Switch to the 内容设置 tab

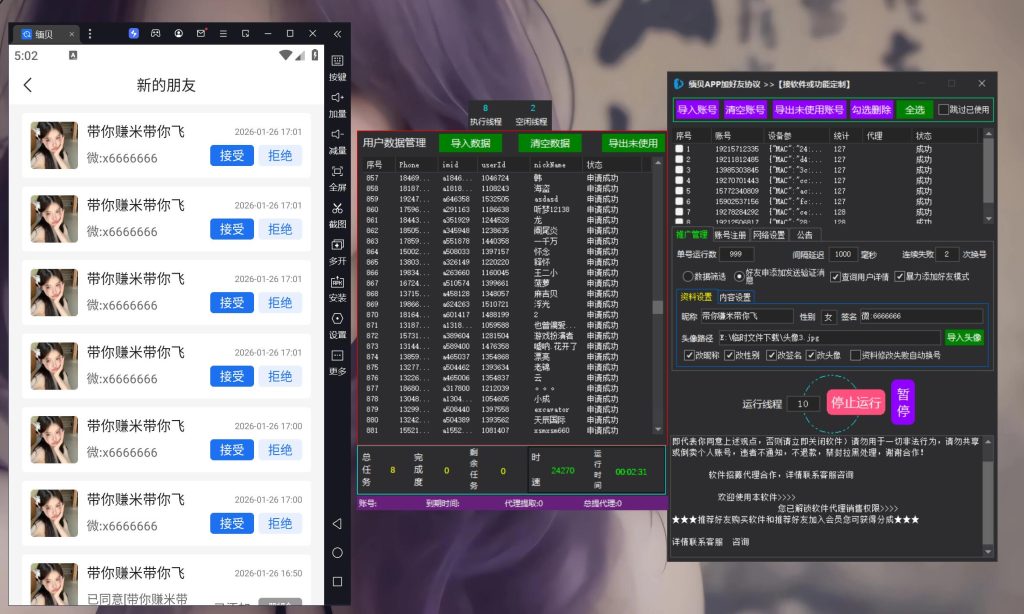pyautogui.click(x=735, y=297)
